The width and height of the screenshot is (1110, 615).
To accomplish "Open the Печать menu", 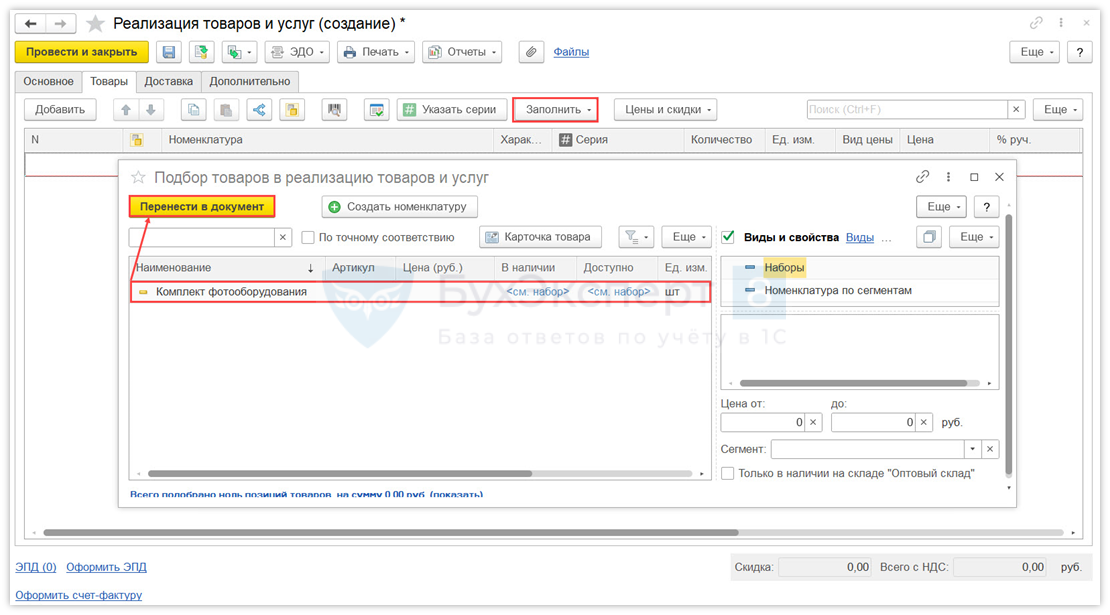I will [x=376, y=52].
